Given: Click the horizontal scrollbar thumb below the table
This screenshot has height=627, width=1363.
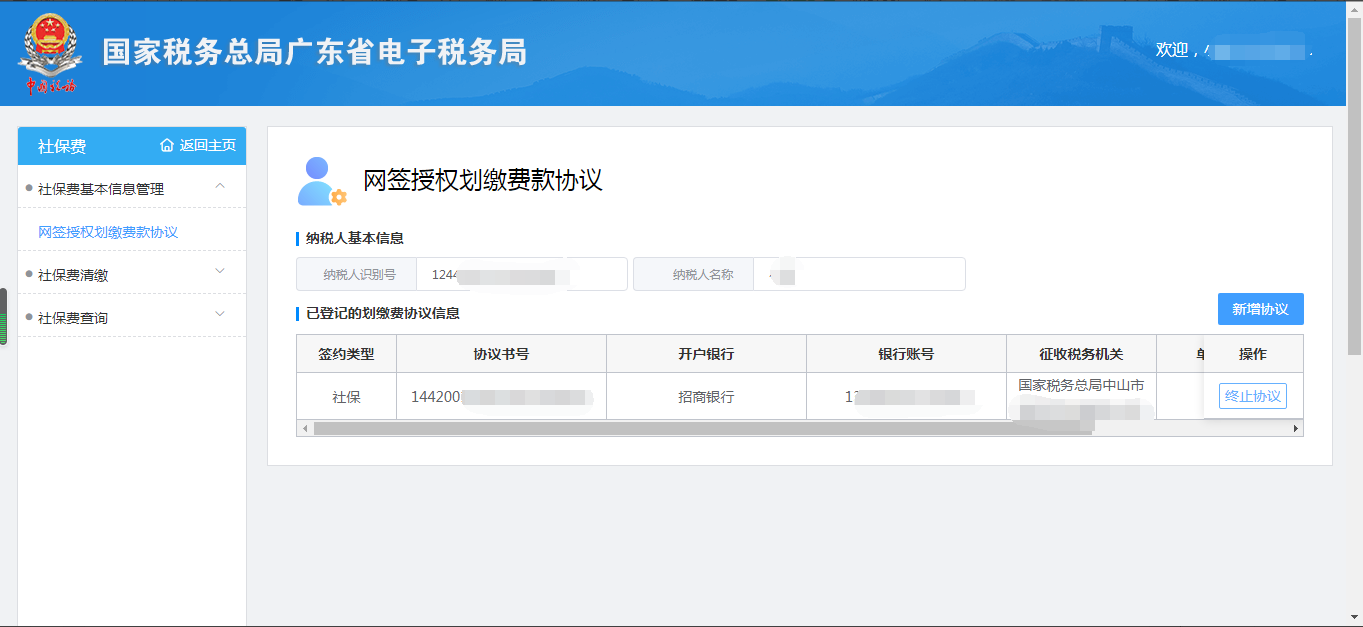Looking at the screenshot, I should point(700,427).
